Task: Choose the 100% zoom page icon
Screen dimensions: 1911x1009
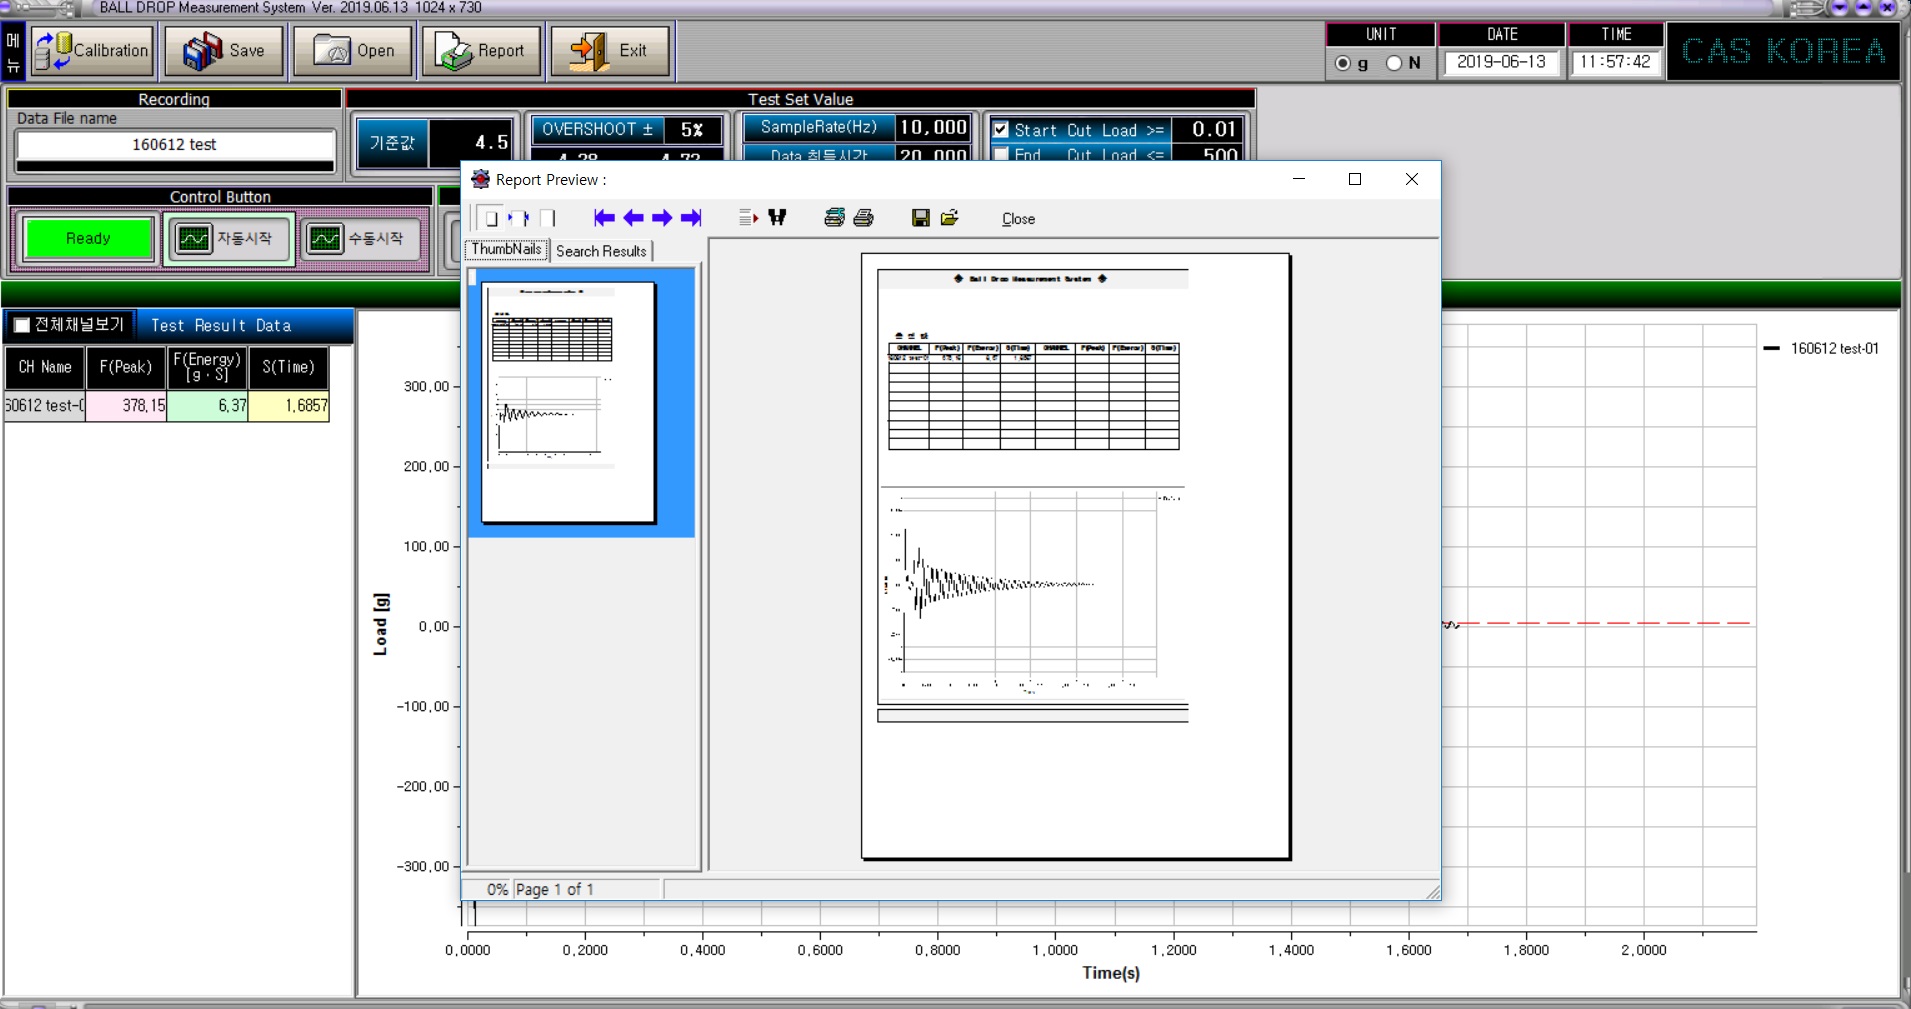Action: [547, 218]
